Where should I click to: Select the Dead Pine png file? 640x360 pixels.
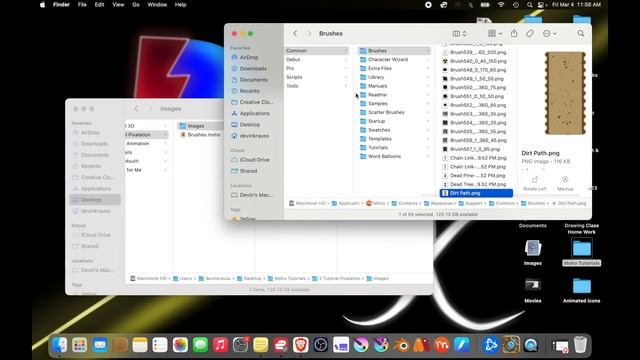[x=478, y=176]
